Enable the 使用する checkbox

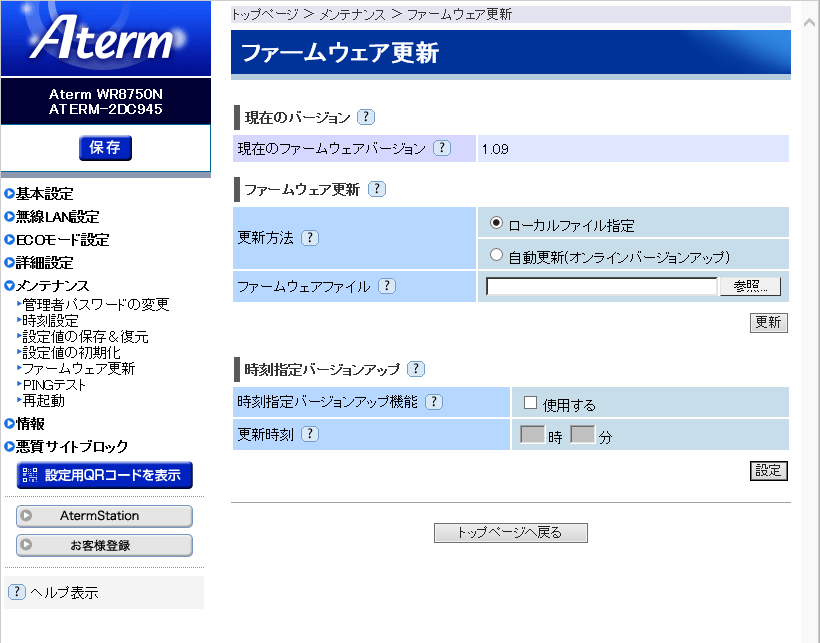[530, 403]
